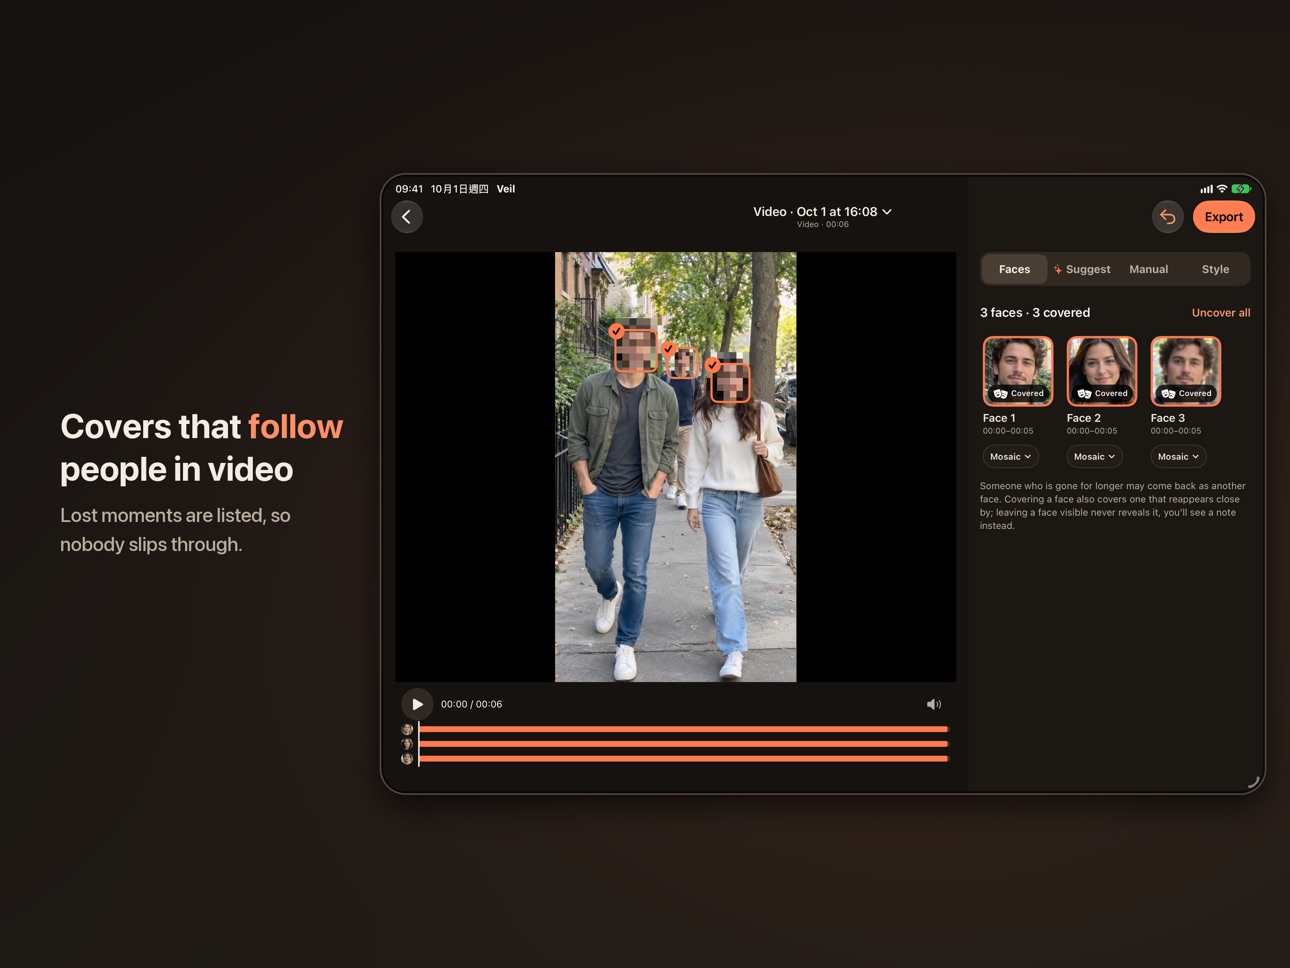
Task: Expand the Video · Oct 1 at 16:08 title menu
Action: 823,212
